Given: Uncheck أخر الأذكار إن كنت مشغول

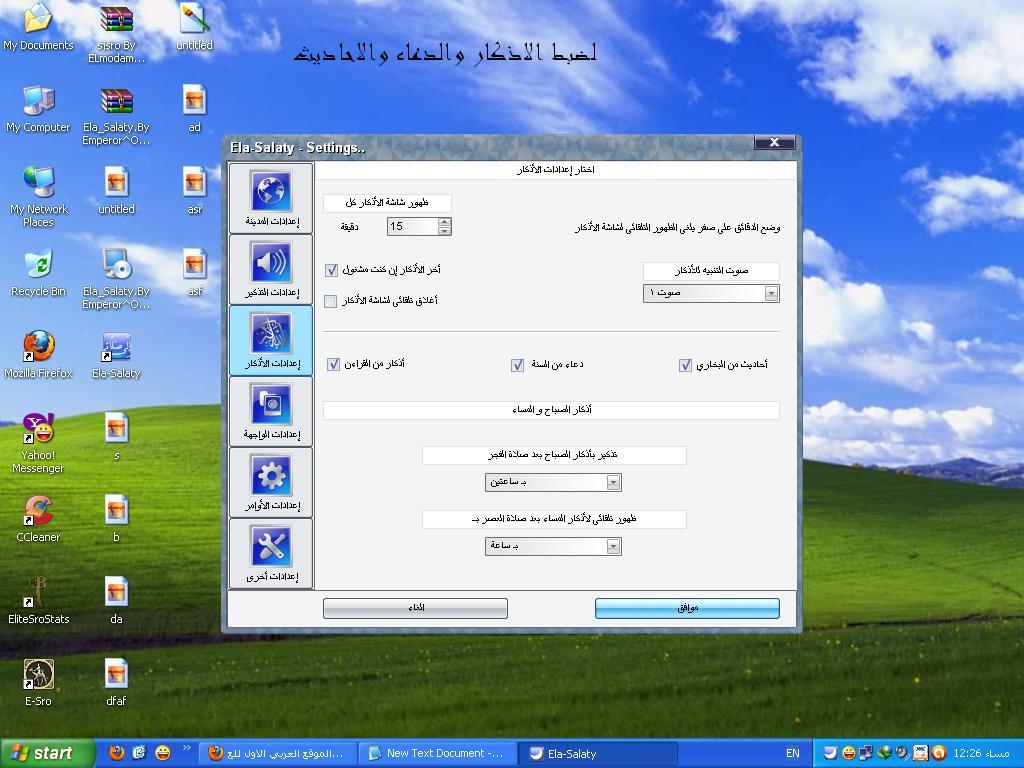Looking at the screenshot, I should pyautogui.click(x=331, y=270).
